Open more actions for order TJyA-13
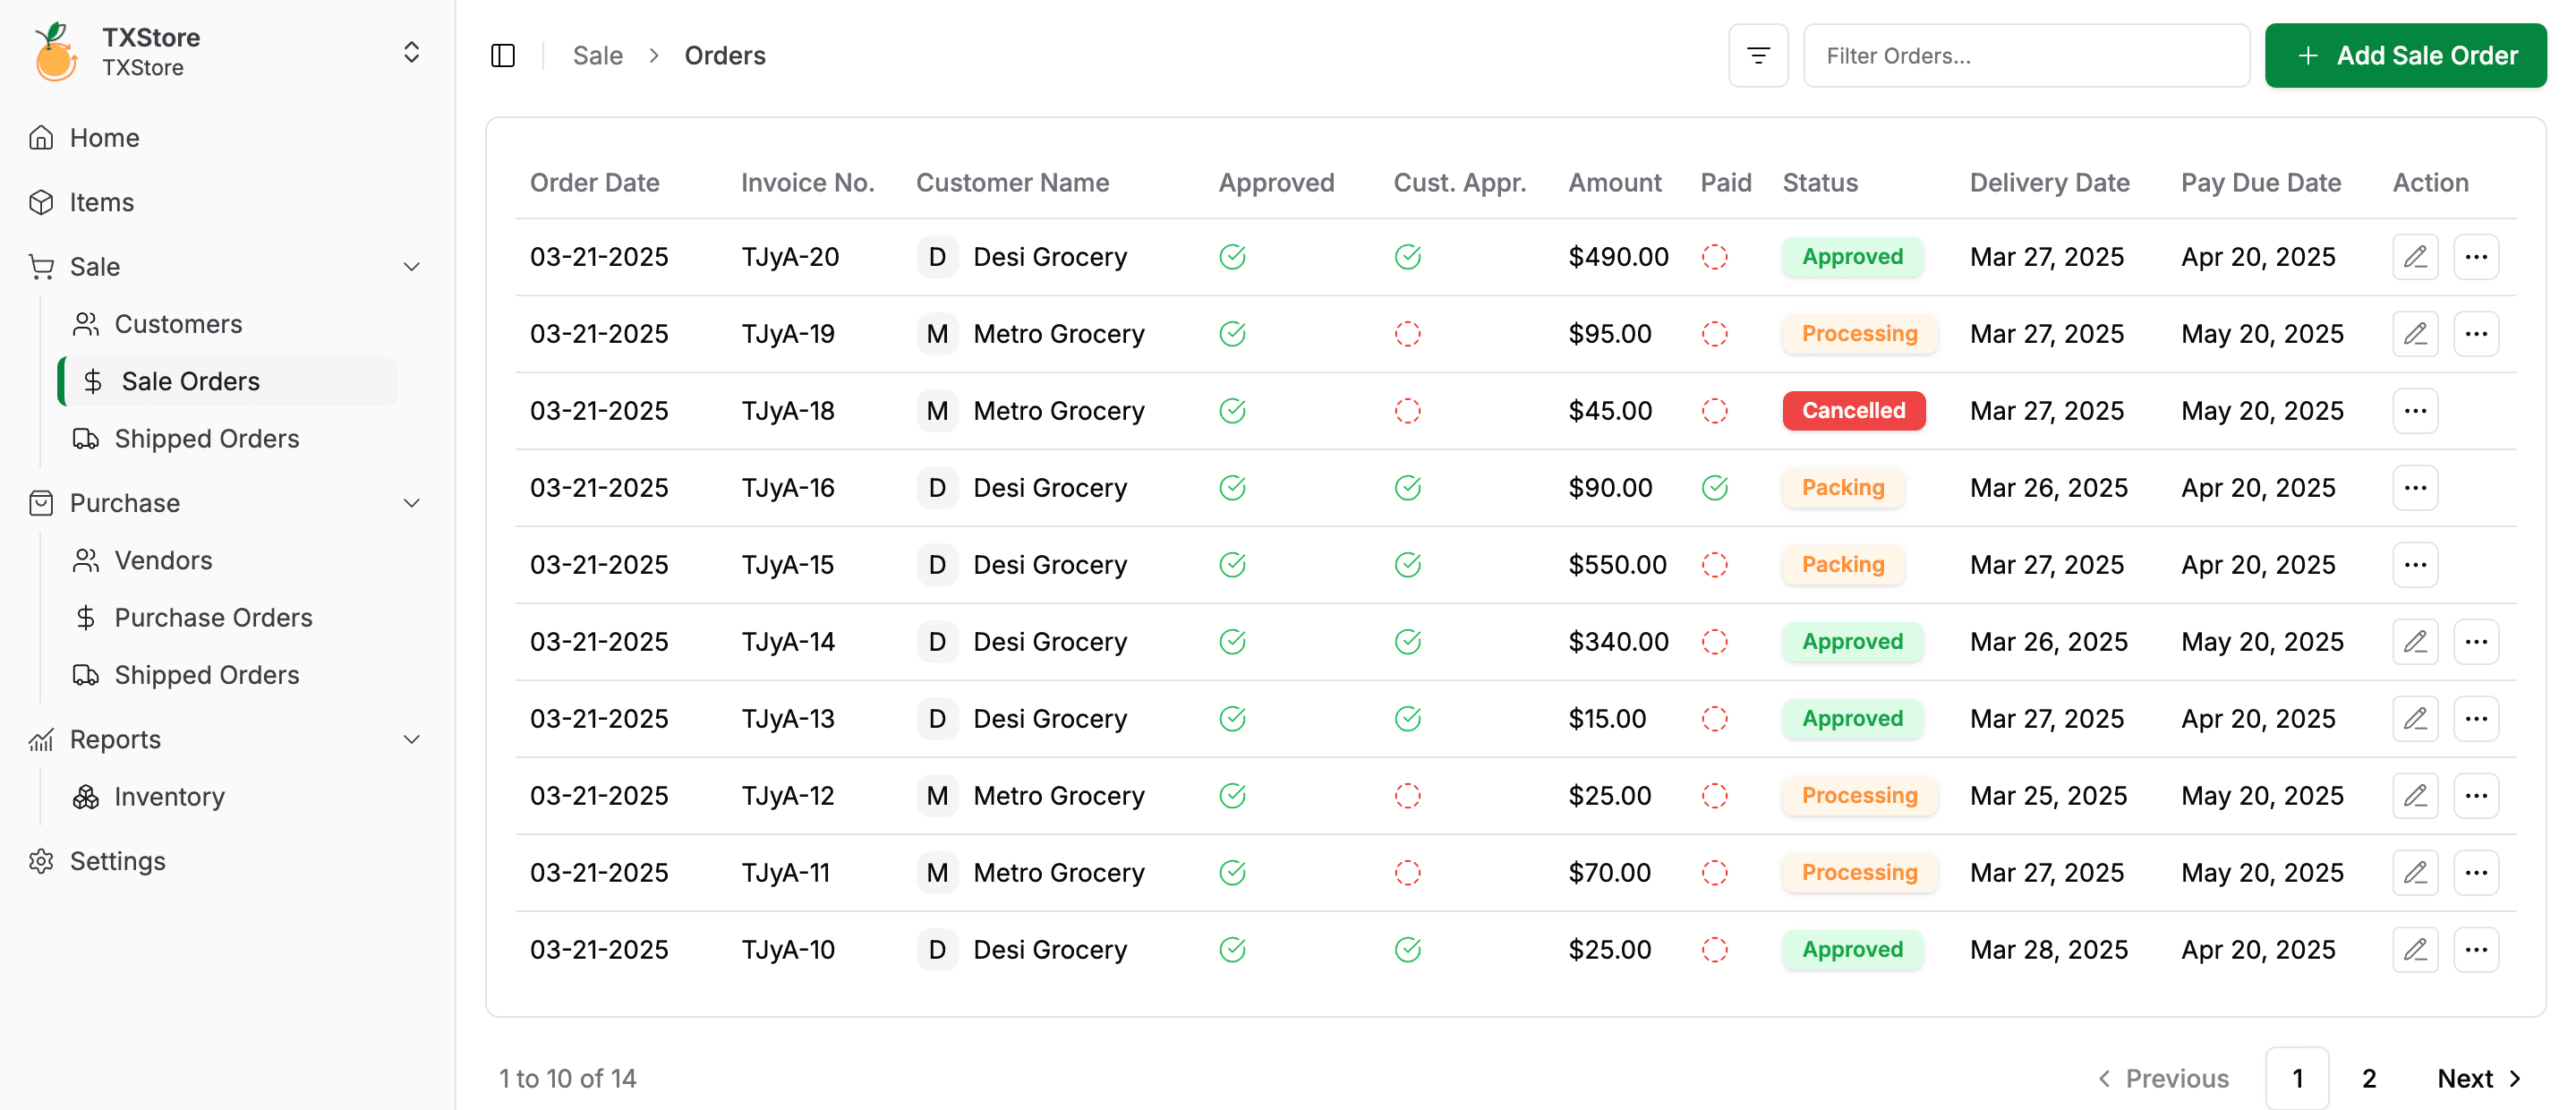 click(x=2475, y=719)
